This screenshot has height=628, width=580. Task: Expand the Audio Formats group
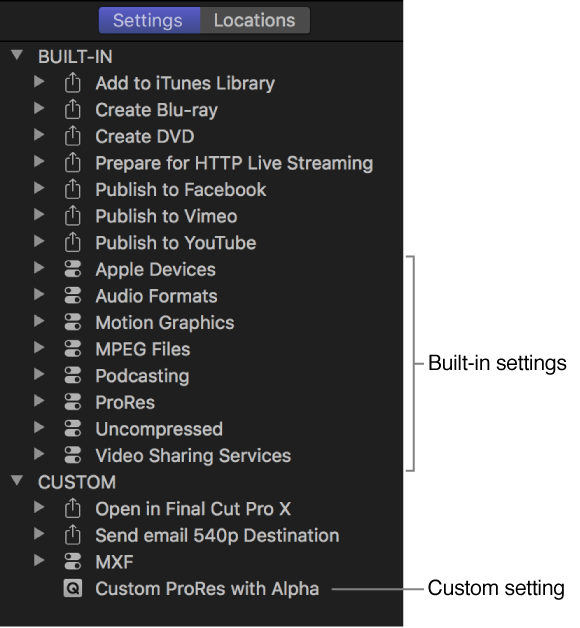pyautogui.click(x=39, y=294)
